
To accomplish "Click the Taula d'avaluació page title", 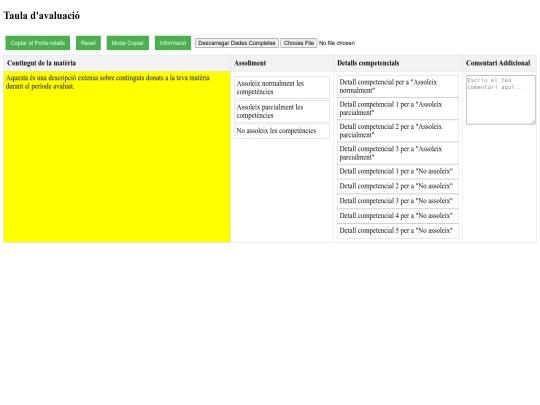I will point(42,16).
